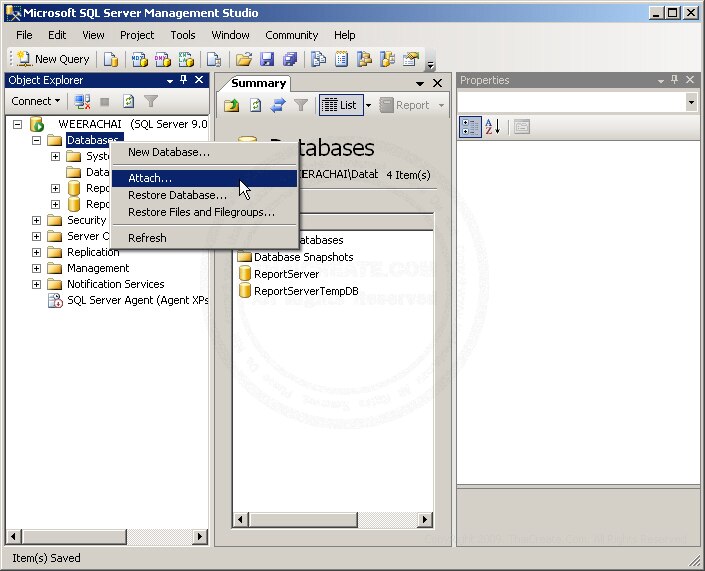Click Object Explorer horizontal scrollbar right arrow
Image resolution: width=705 pixels, height=571 pixels.
pos(200,536)
